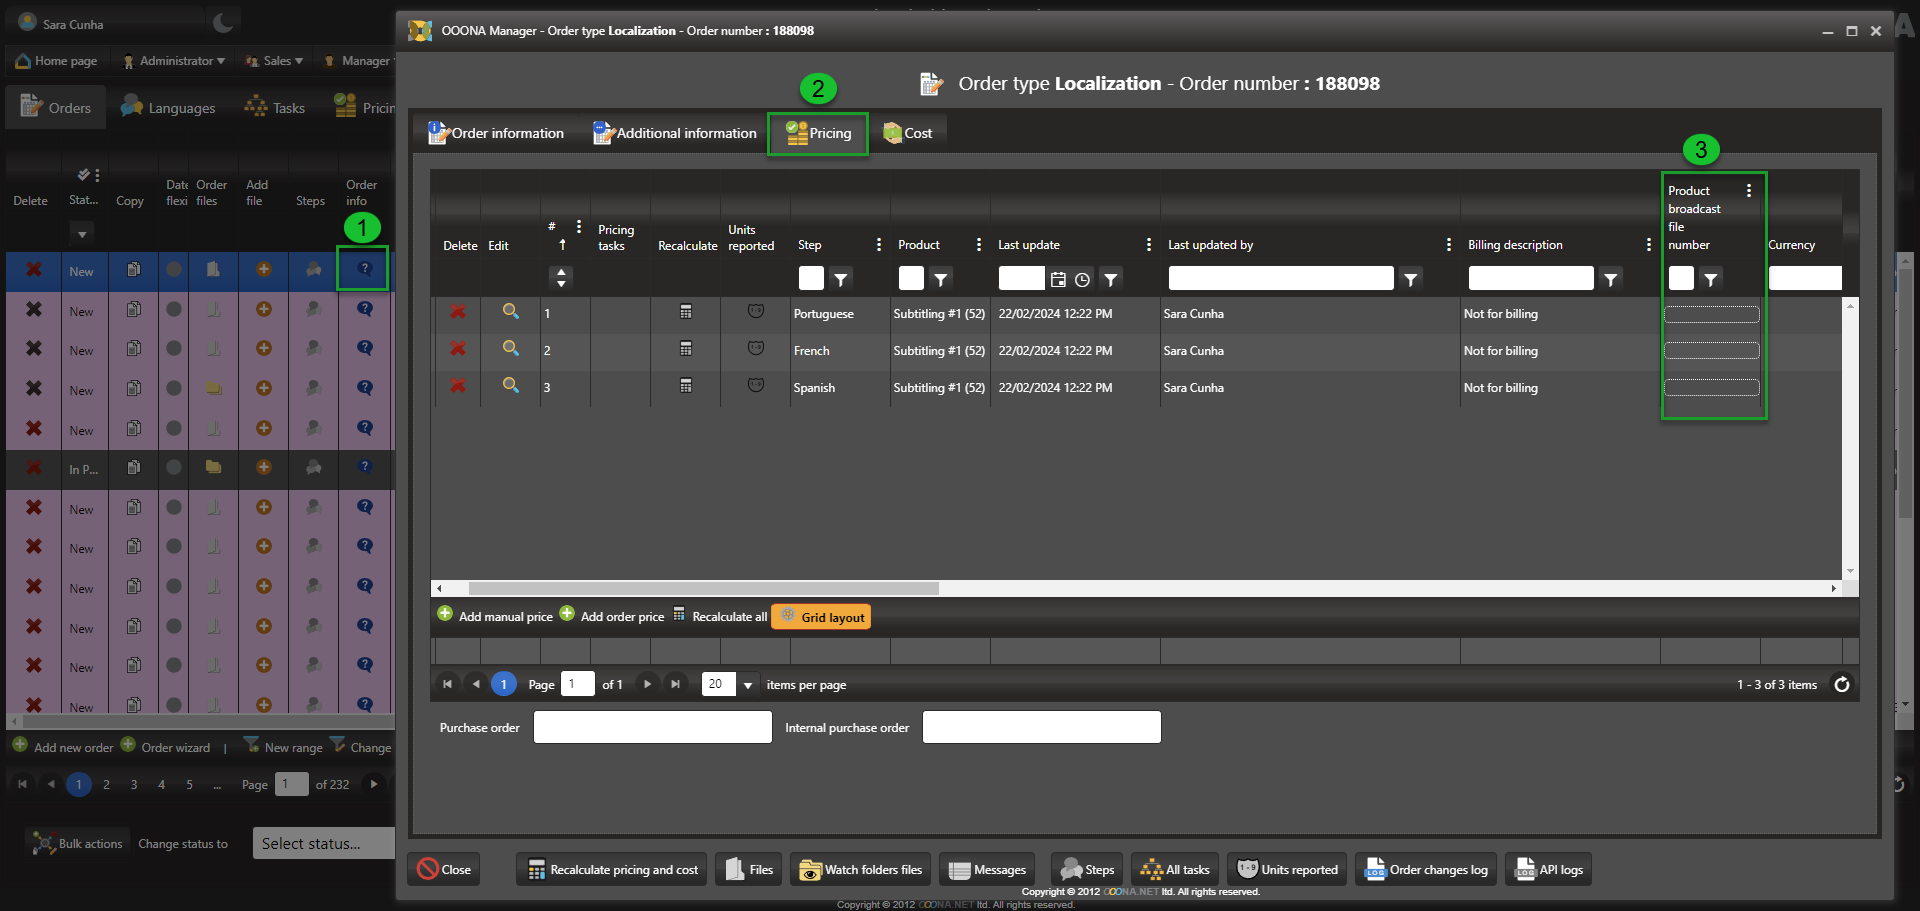
Task: Expand items per page dropdown
Action: [747, 685]
